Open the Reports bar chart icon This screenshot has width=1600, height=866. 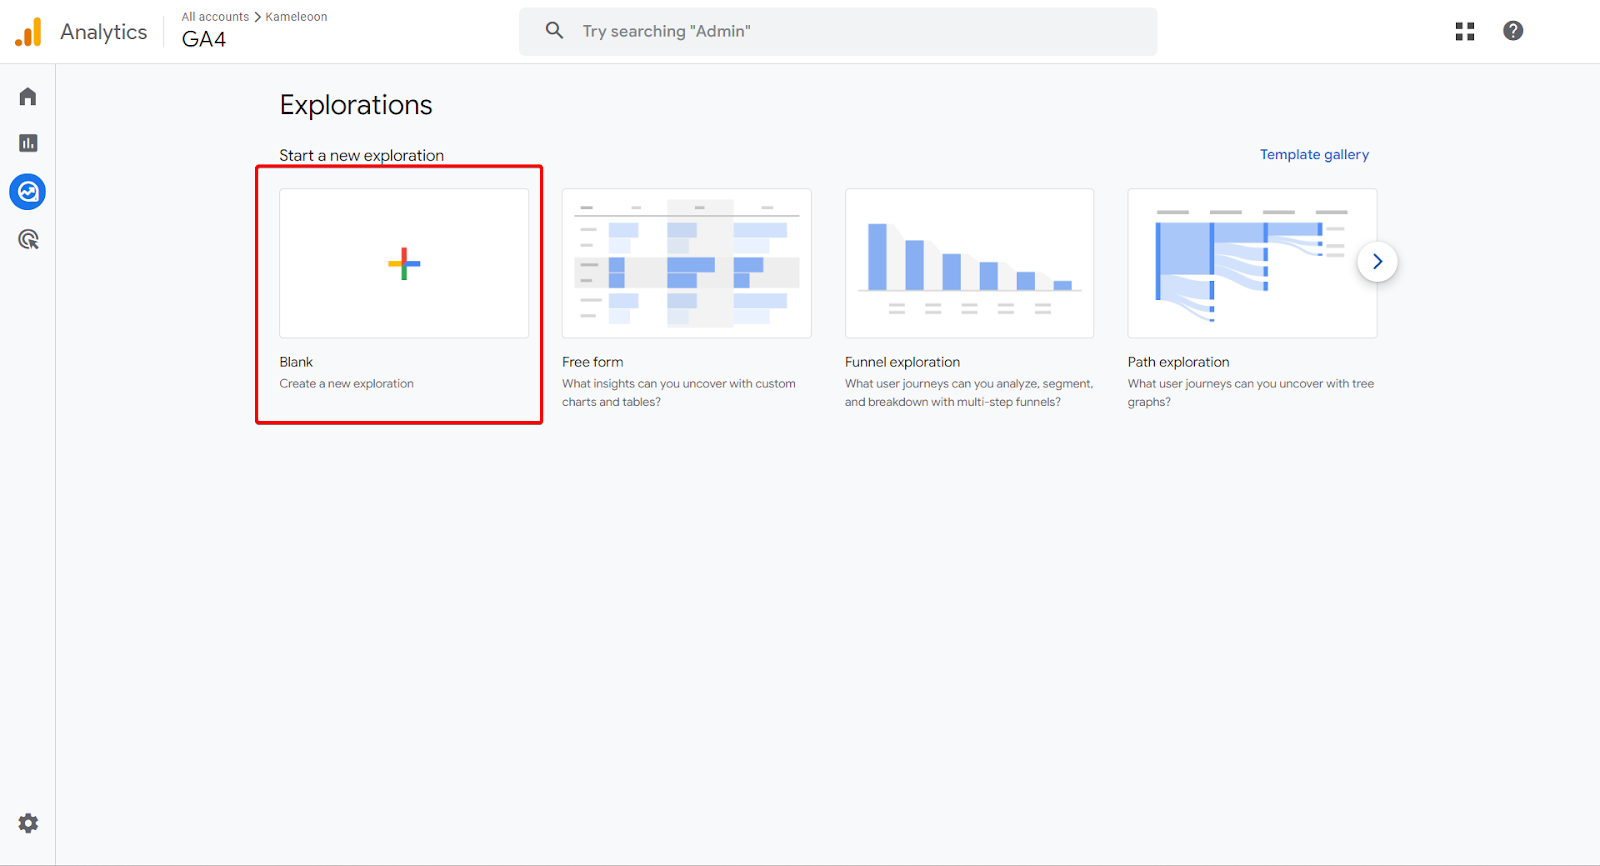pyautogui.click(x=28, y=143)
